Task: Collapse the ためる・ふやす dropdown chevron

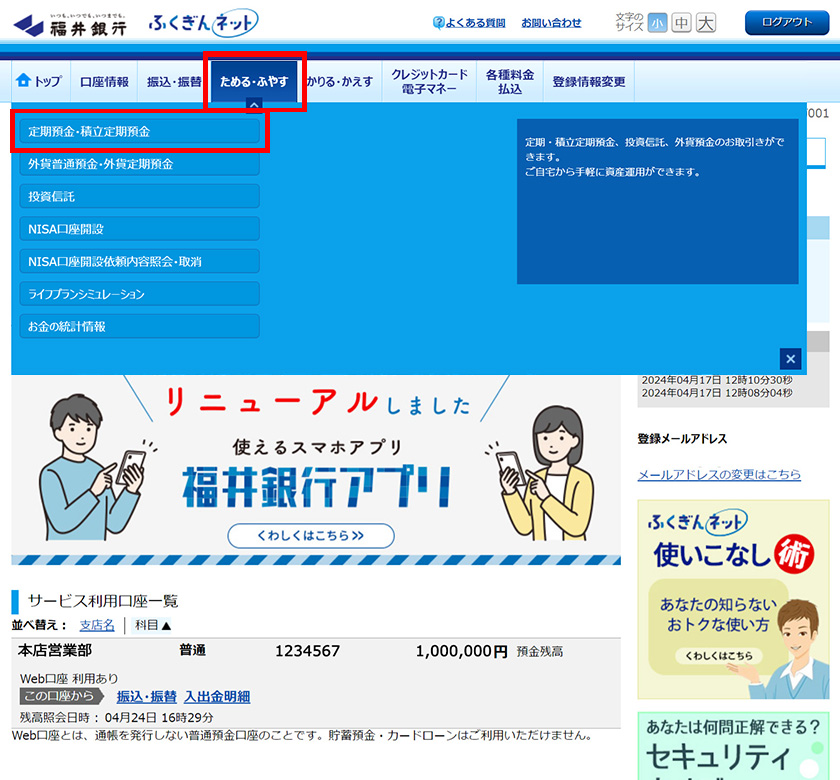Action: click(x=254, y=106)
